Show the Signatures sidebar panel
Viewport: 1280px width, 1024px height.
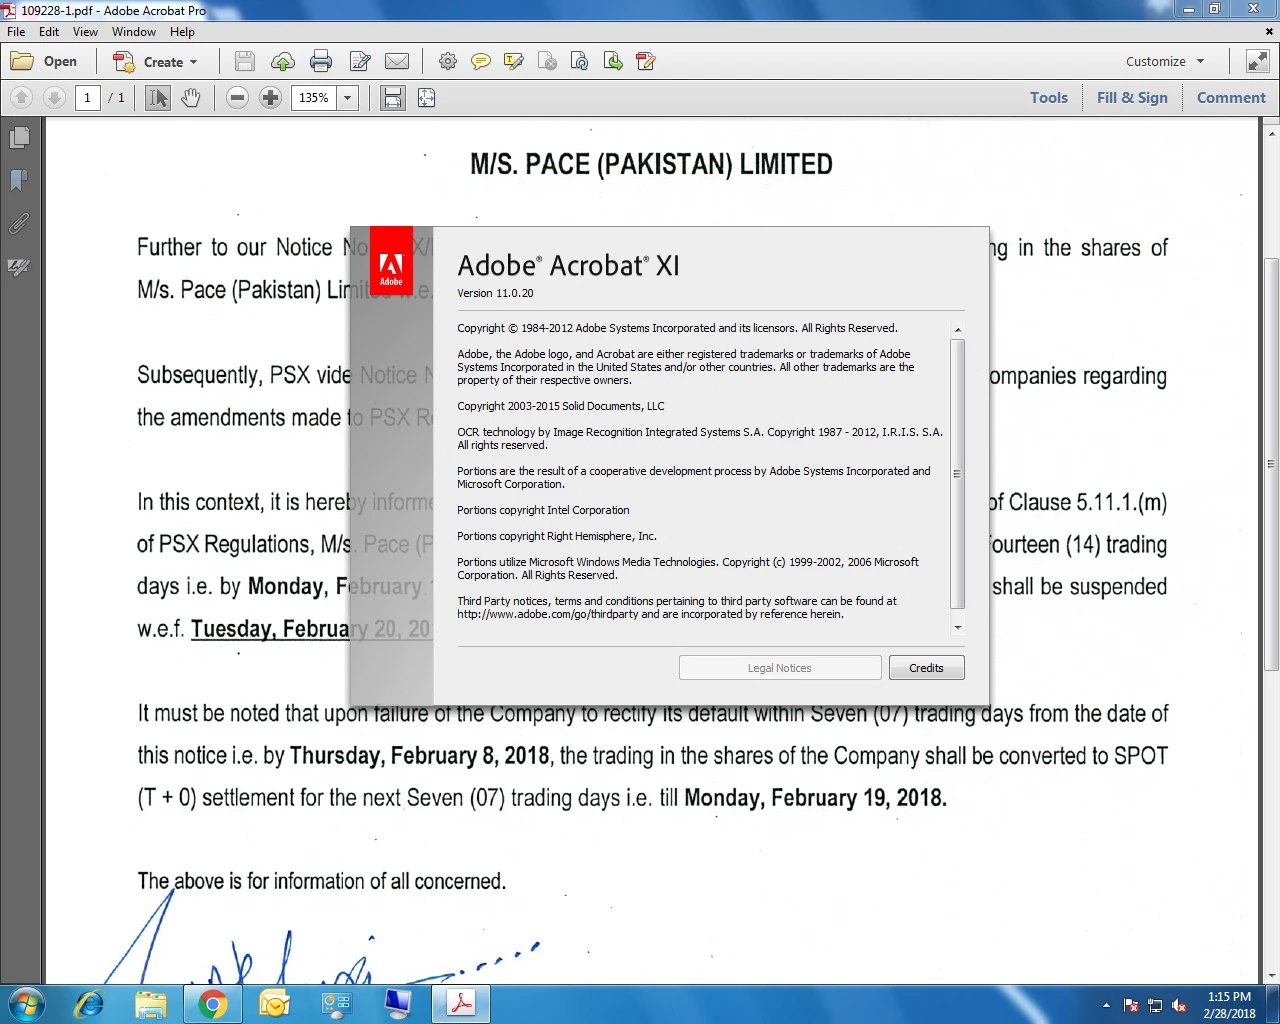19,267
